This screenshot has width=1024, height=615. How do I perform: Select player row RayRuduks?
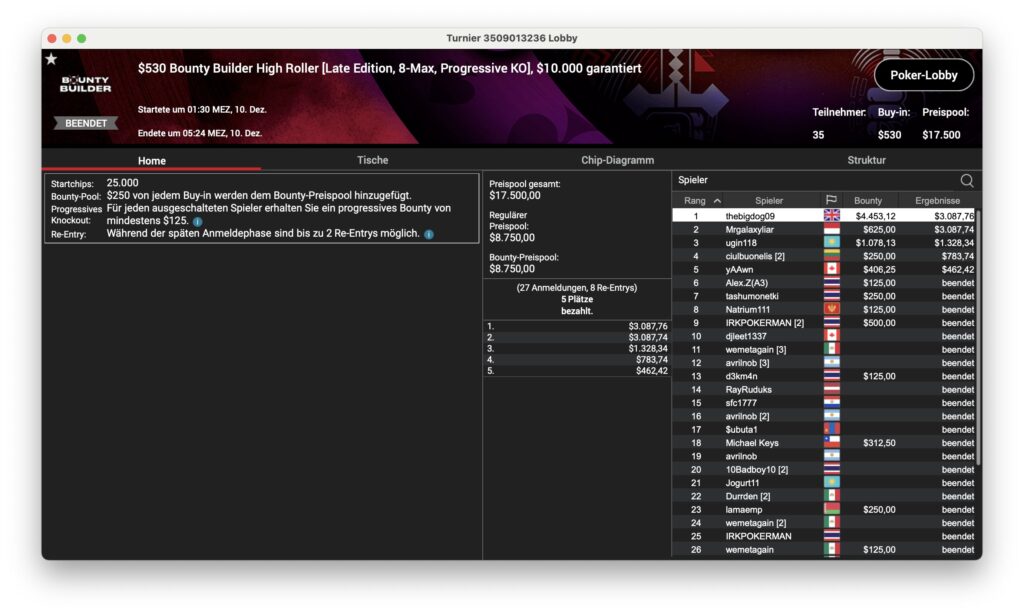tap(824, 389)
